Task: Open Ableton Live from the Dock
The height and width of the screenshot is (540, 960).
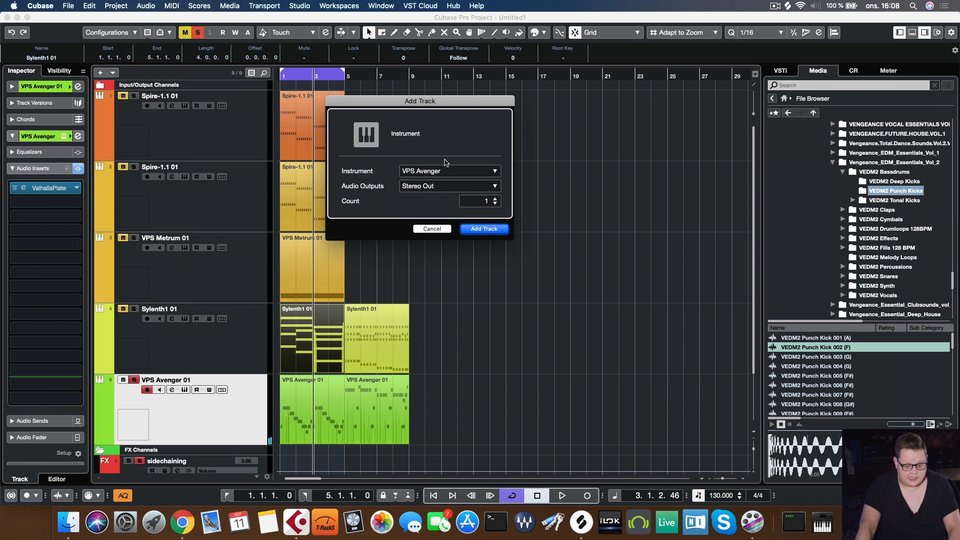Action: tap(666, 522)
